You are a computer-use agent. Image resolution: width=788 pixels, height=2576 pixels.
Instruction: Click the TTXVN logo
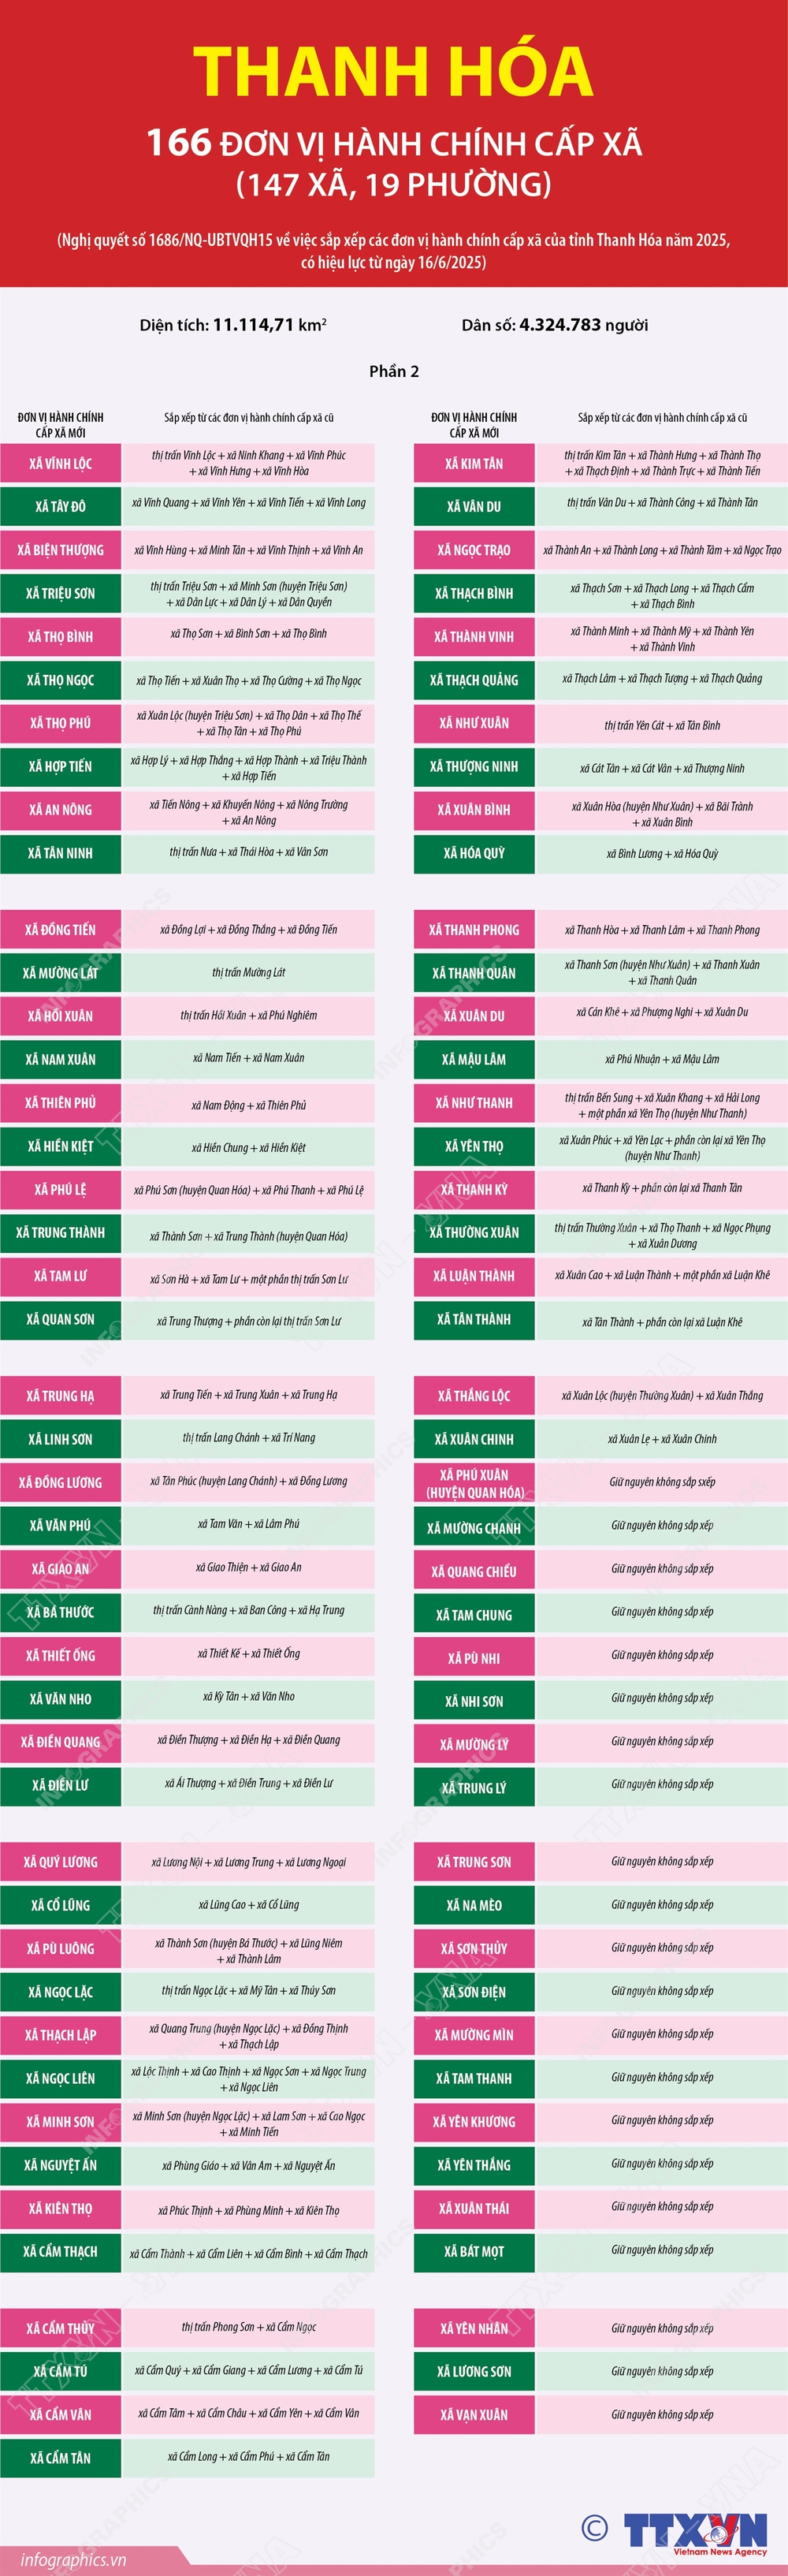(696, 2530)
